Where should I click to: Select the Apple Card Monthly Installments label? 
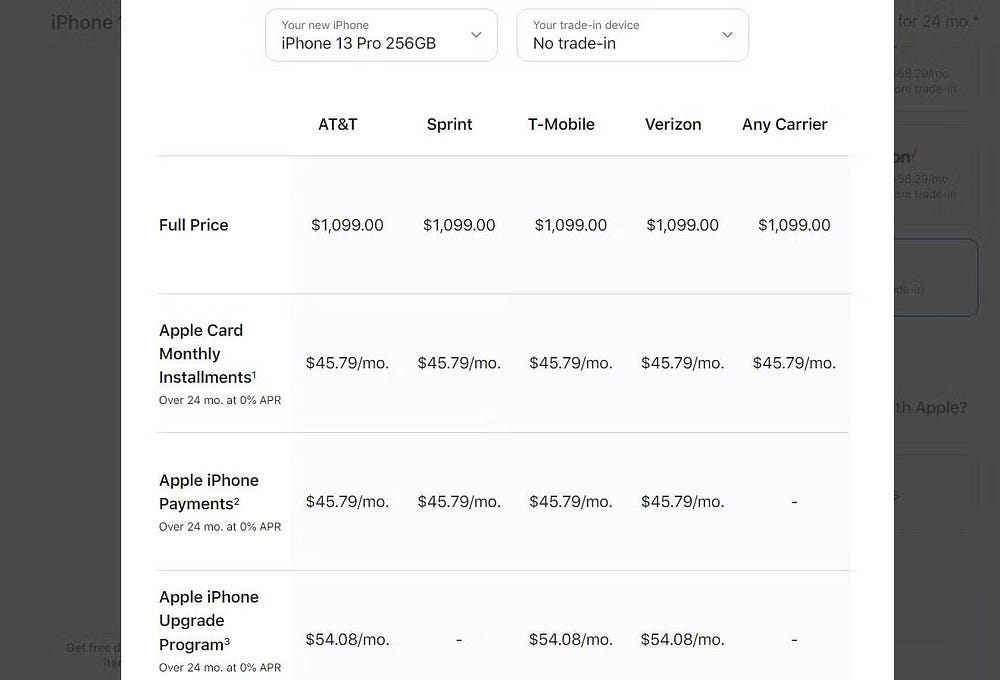[202, 354]
